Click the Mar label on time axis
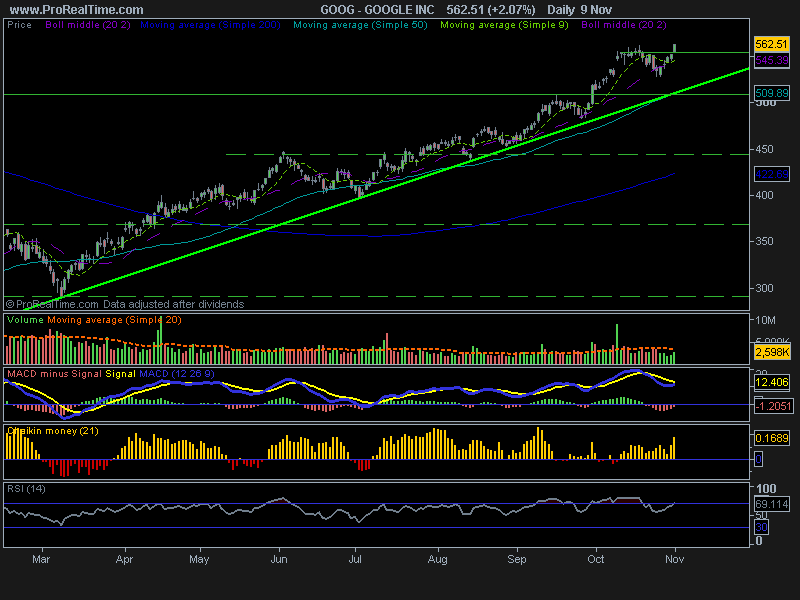Viewport: 800px width, 600px height. coord(41,559)
